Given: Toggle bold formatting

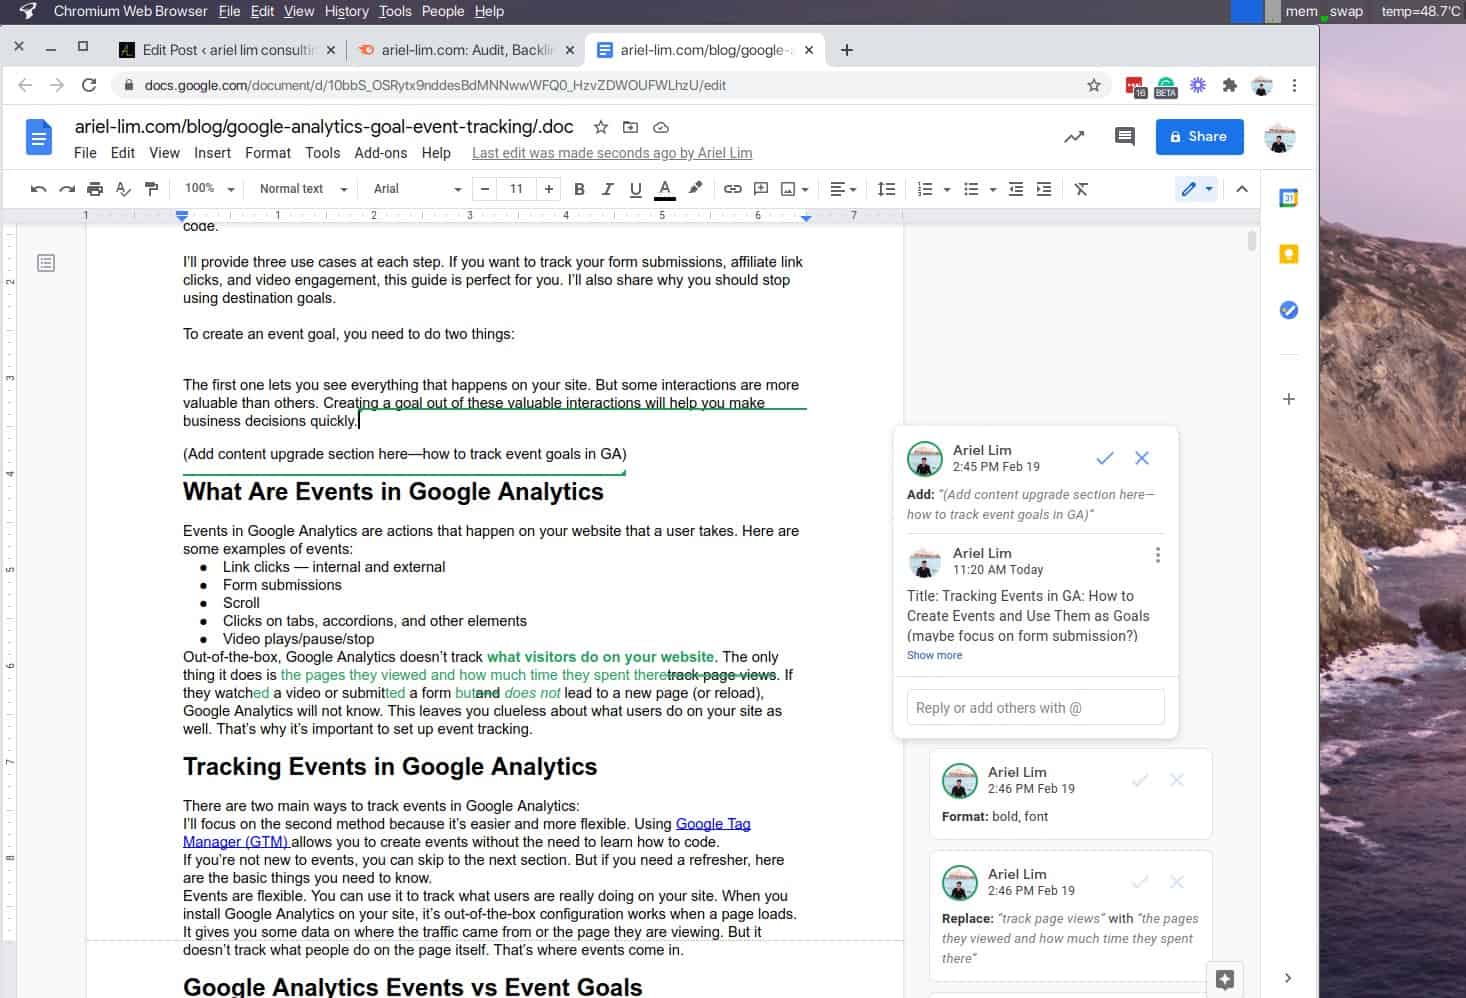Looking at the screenshot, I should point(579,189).
